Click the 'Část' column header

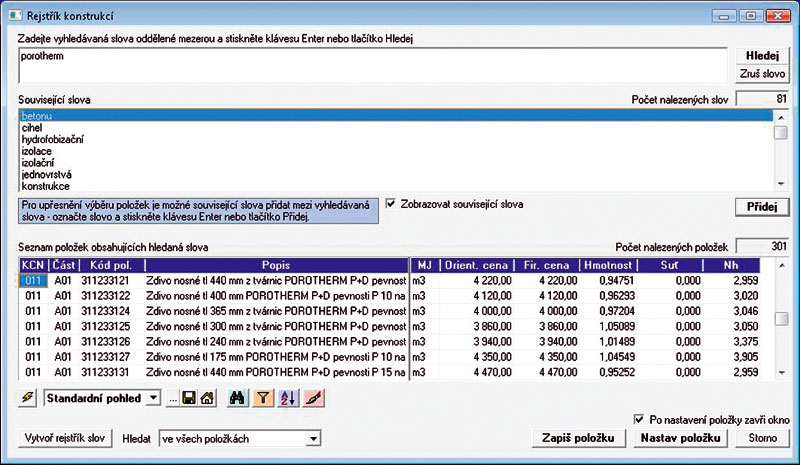pyautogui.click(x=63, y=265)
